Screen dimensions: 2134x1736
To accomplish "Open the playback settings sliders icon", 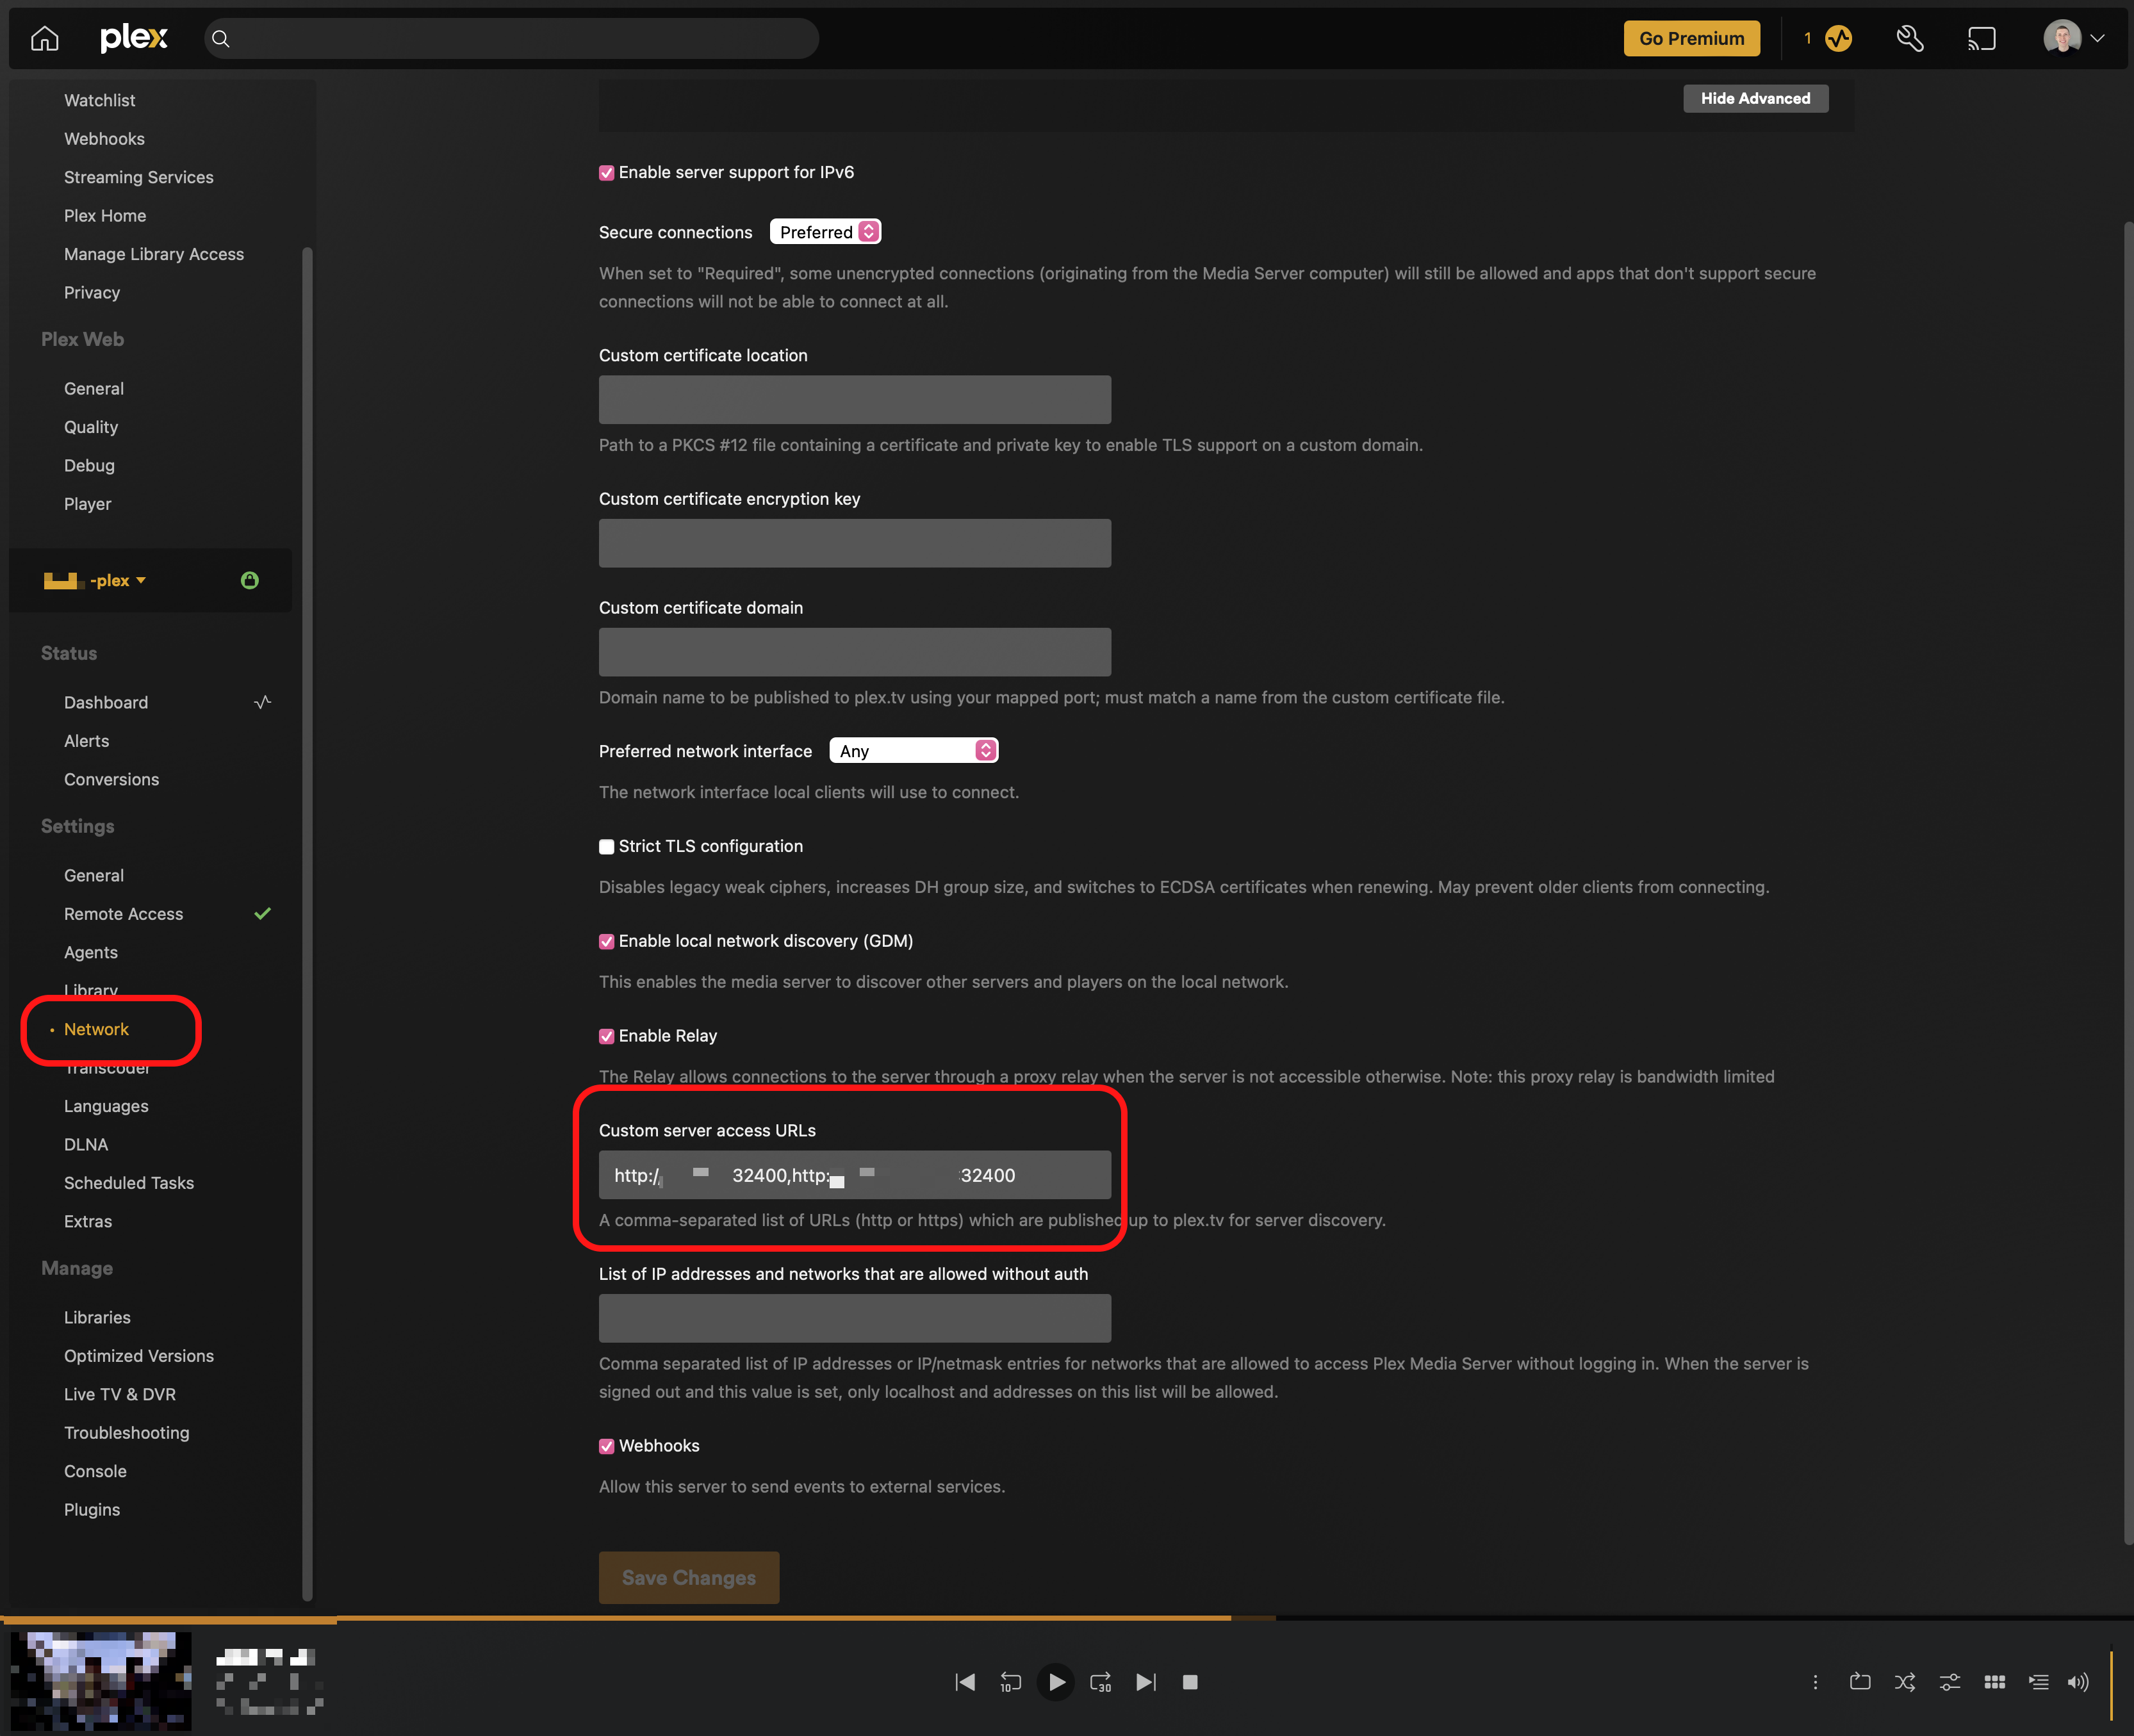I will 1950,1682.
